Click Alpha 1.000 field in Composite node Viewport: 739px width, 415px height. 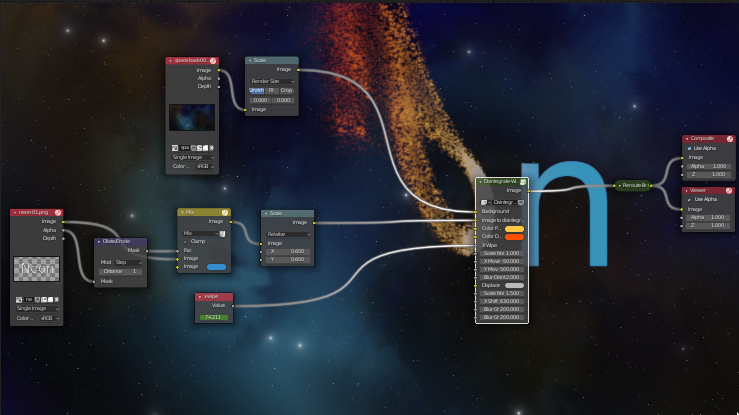(708, 166)
